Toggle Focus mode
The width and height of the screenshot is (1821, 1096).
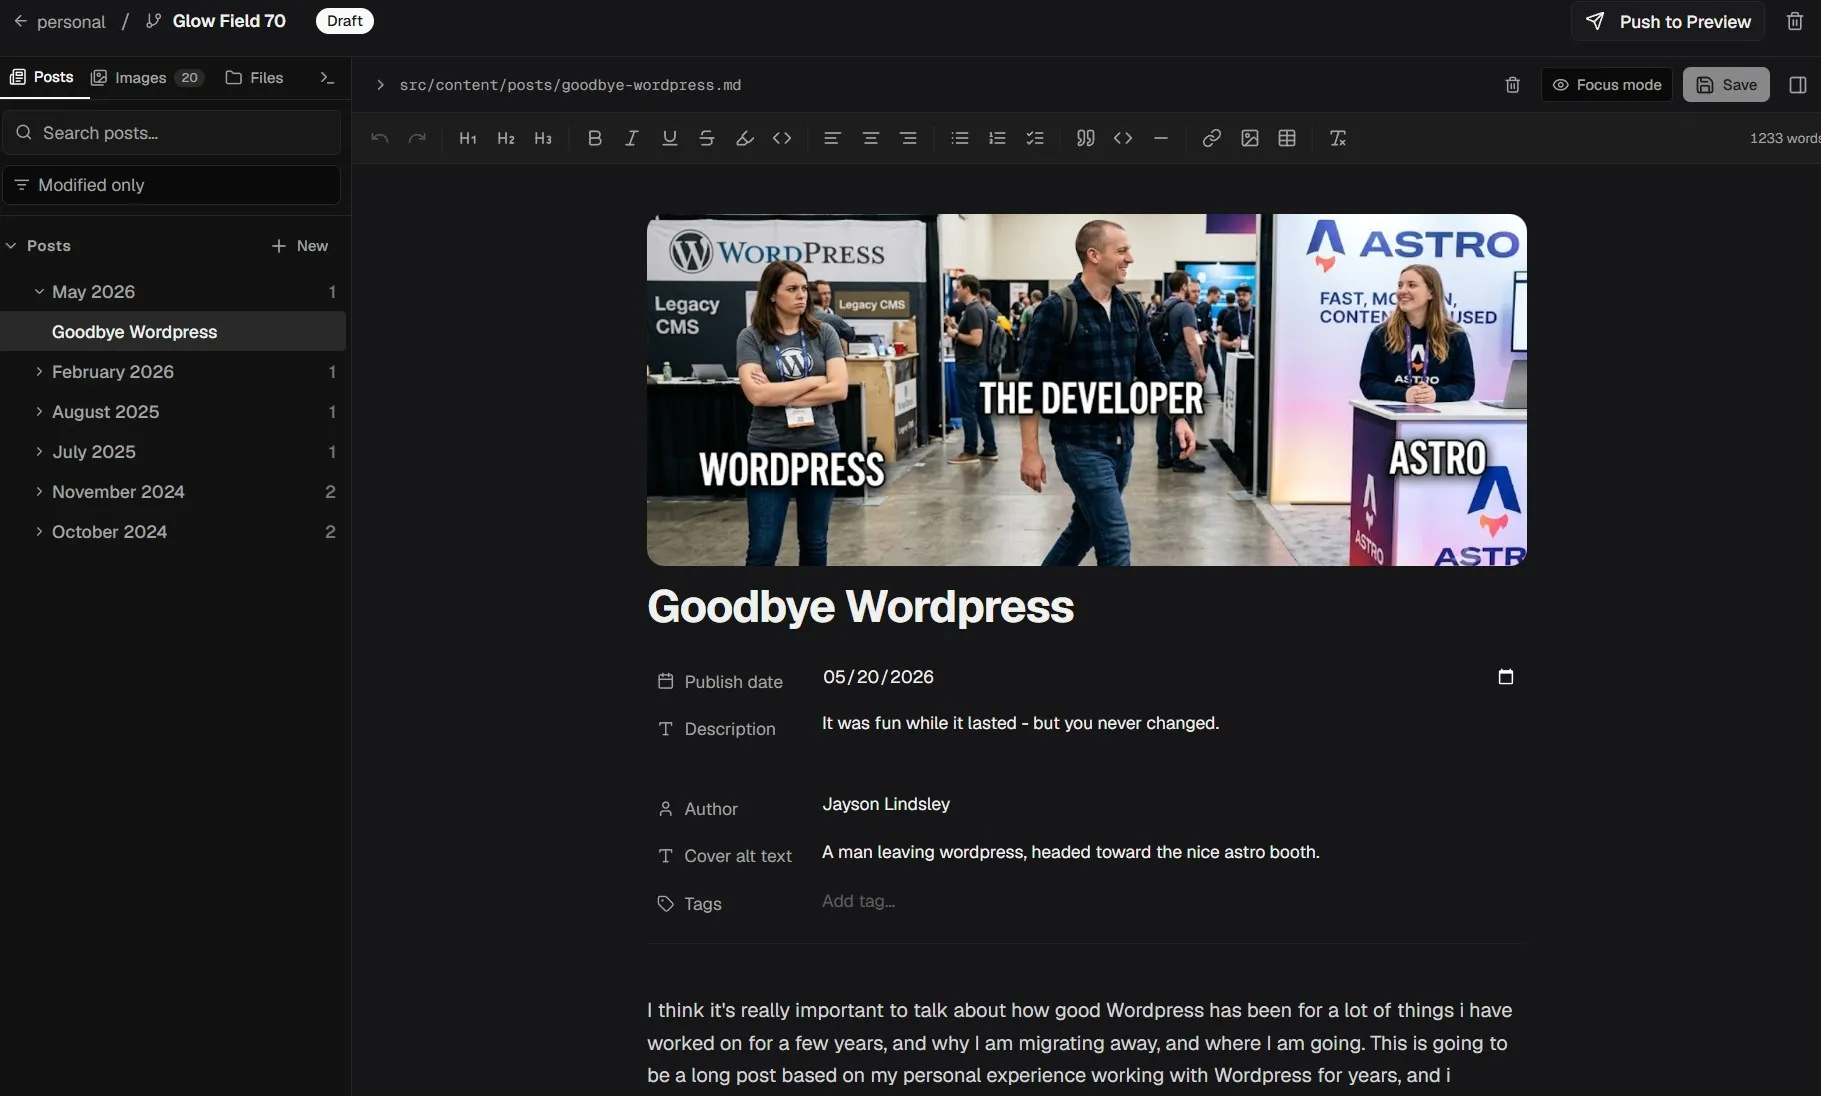point(1606,85)
